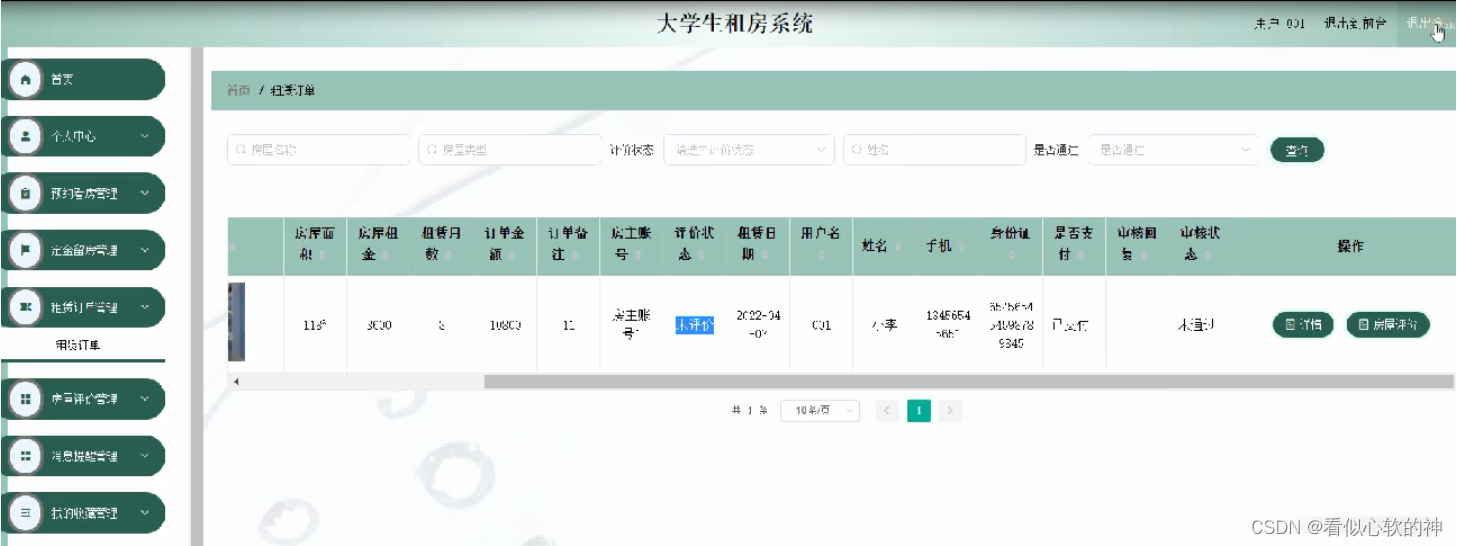The image size is (1457, 546).
Task: Sort table by 租赁月数 column arrows
Action: [450, 255]
